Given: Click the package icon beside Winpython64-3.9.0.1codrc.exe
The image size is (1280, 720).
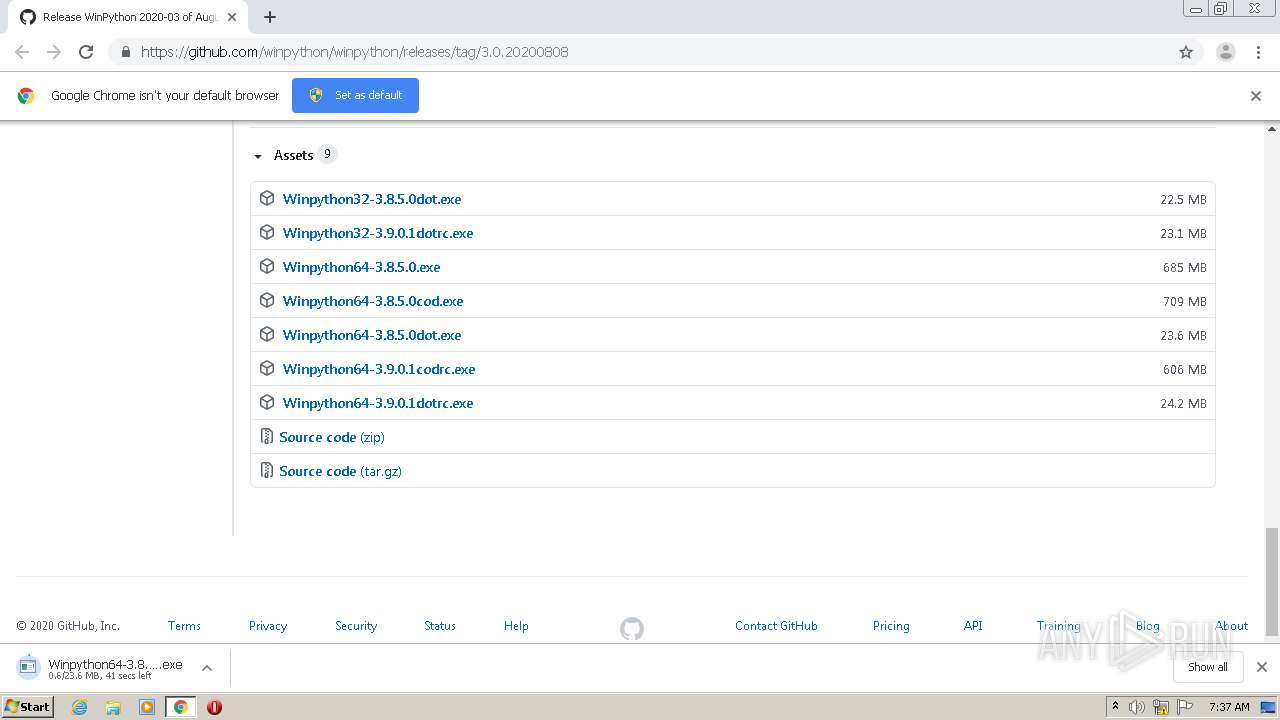Looking at the screenshot, I should (x=267, y=368).
